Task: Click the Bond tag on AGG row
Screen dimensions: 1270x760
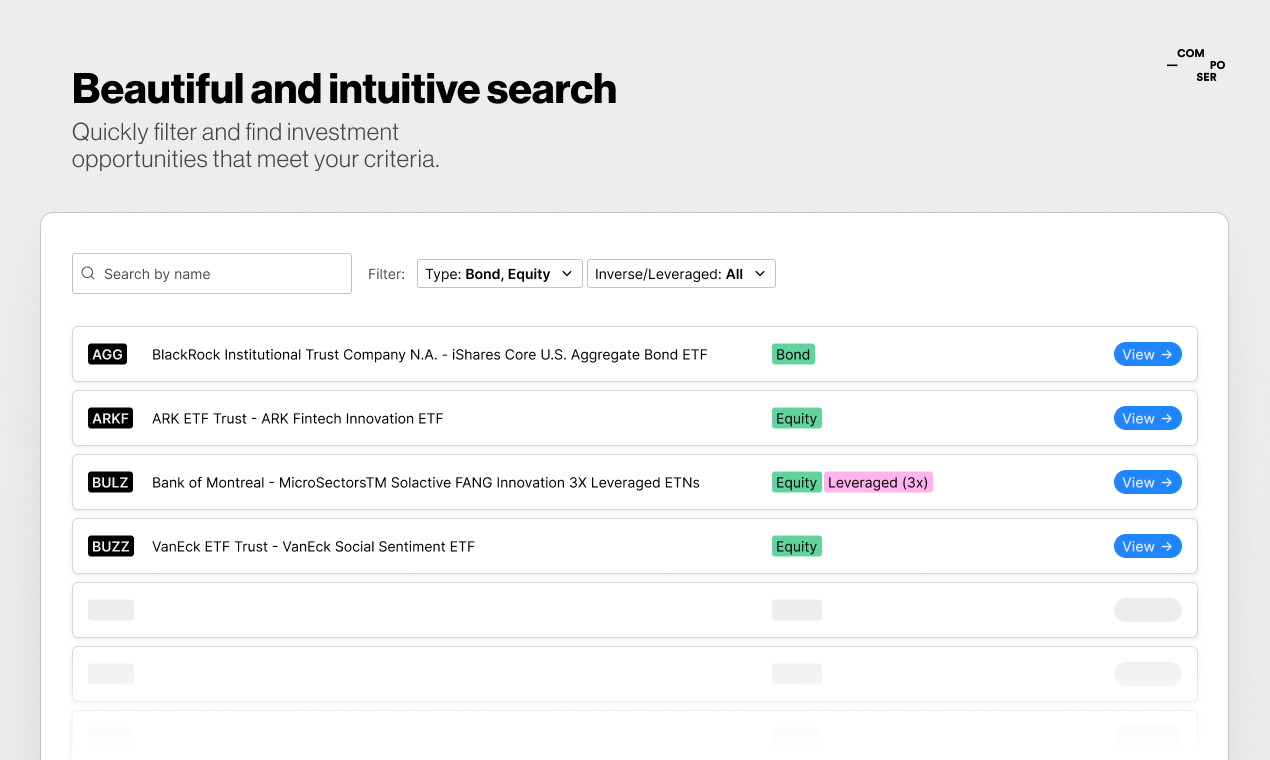Action: pyautogui.click(x=793, y=354)
